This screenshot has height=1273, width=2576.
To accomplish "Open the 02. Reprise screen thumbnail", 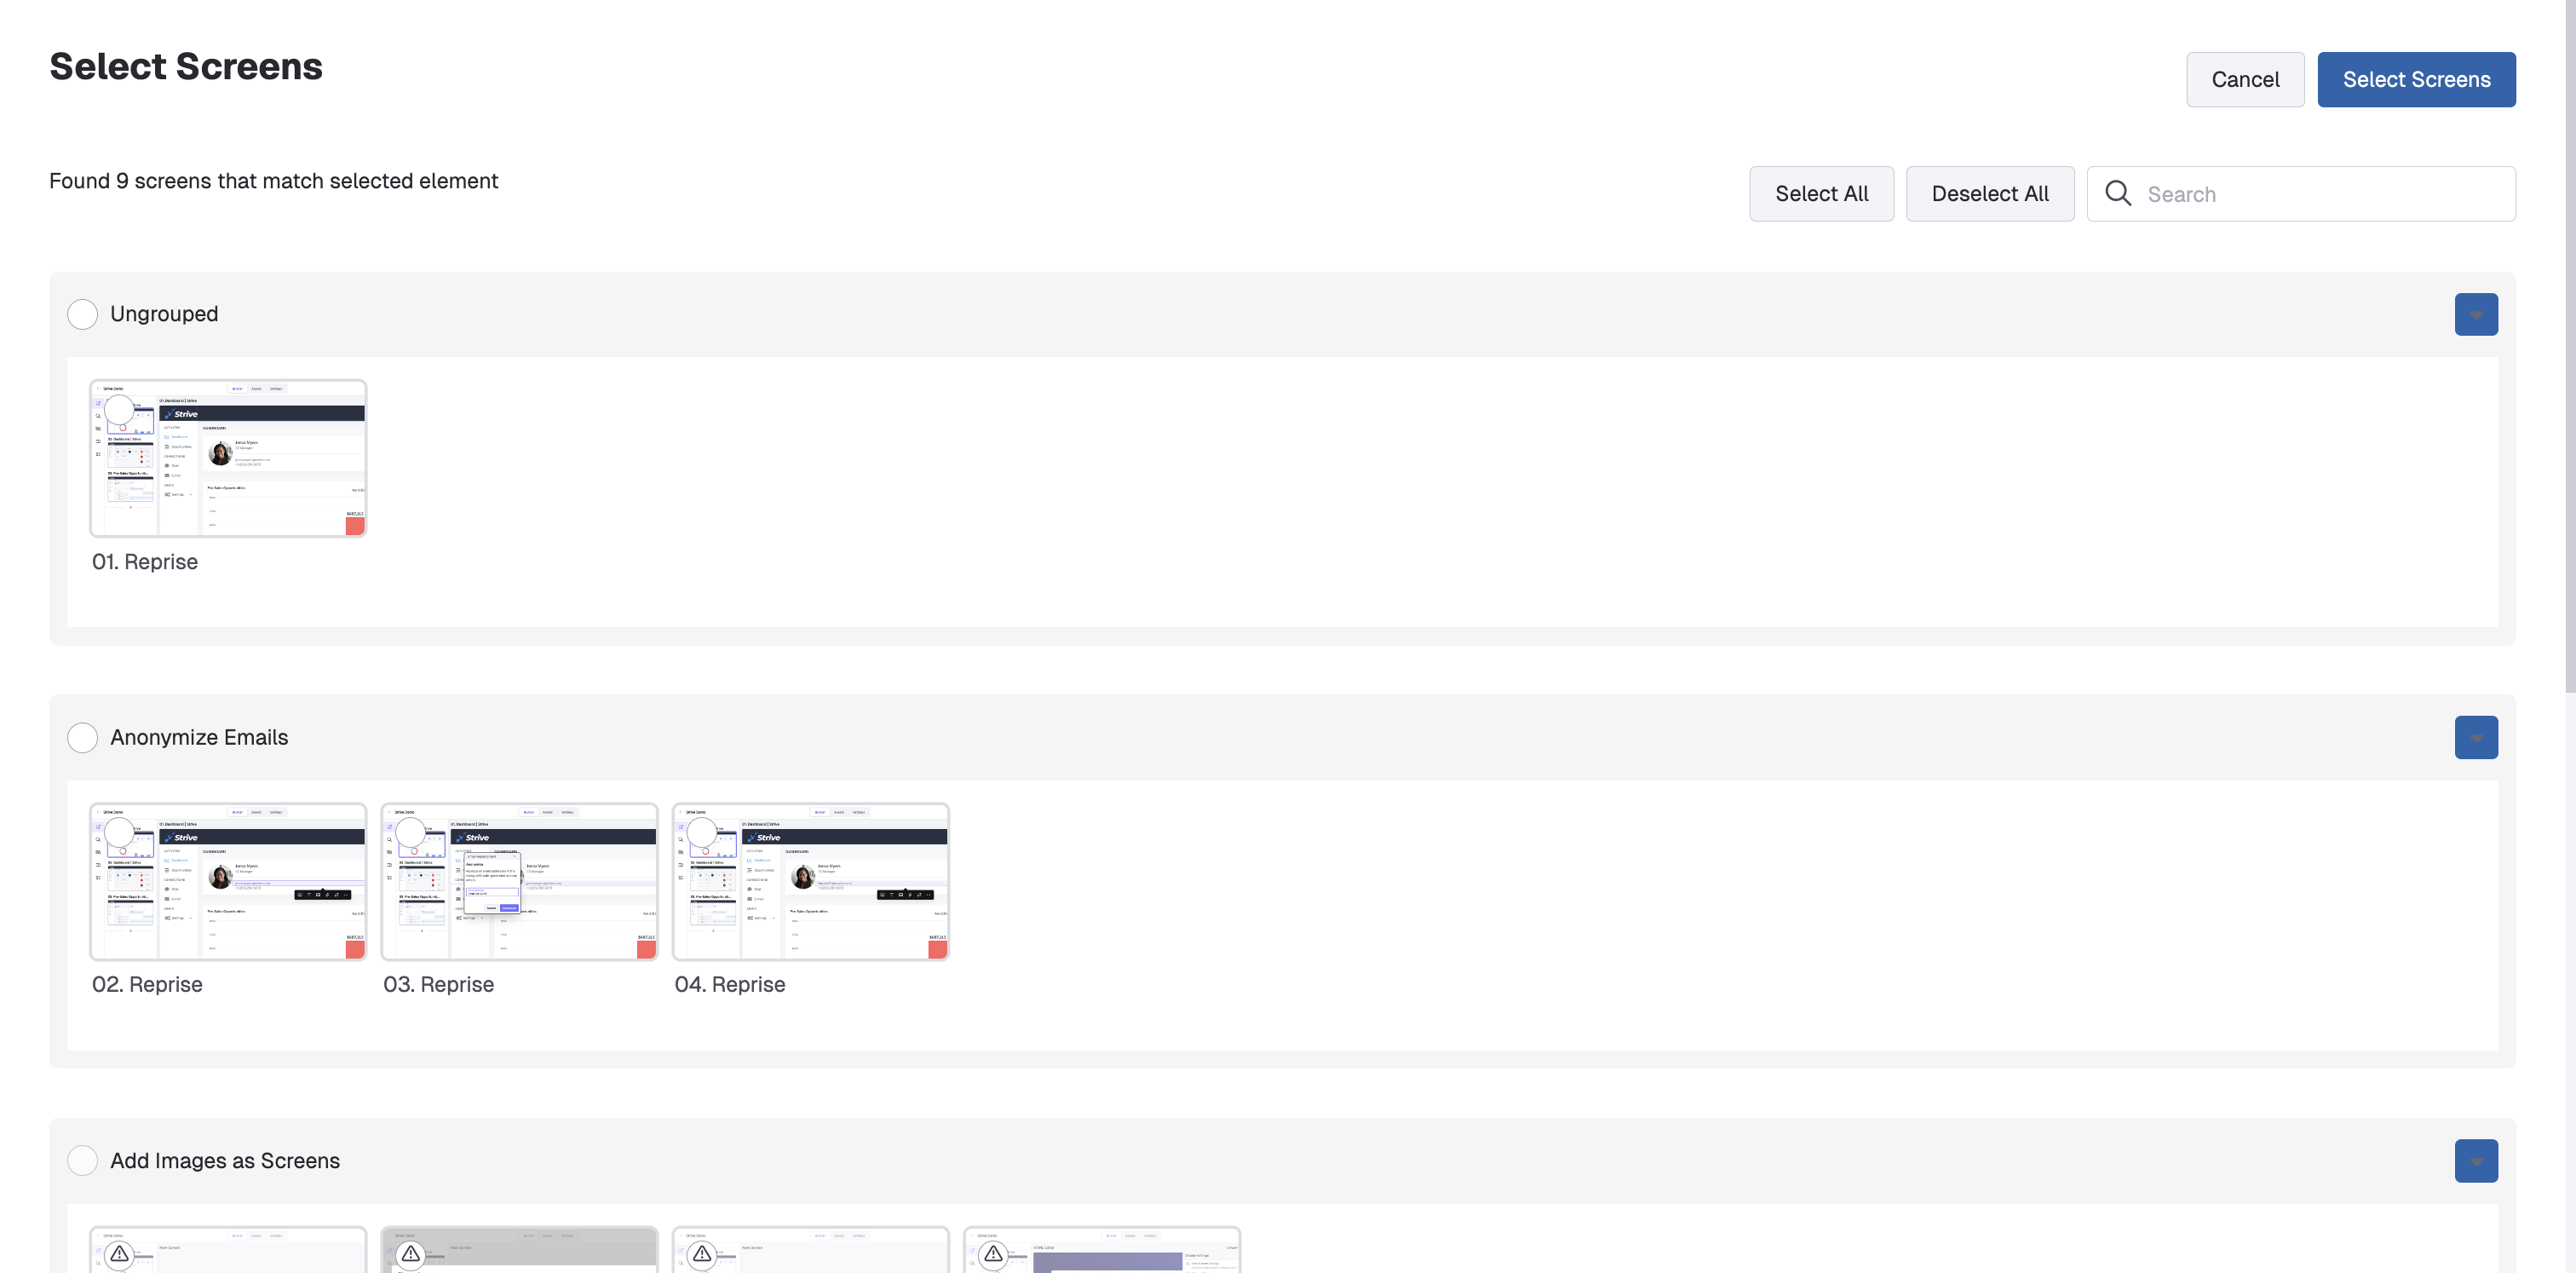I will pyautogui.click(x=228, y=881).
